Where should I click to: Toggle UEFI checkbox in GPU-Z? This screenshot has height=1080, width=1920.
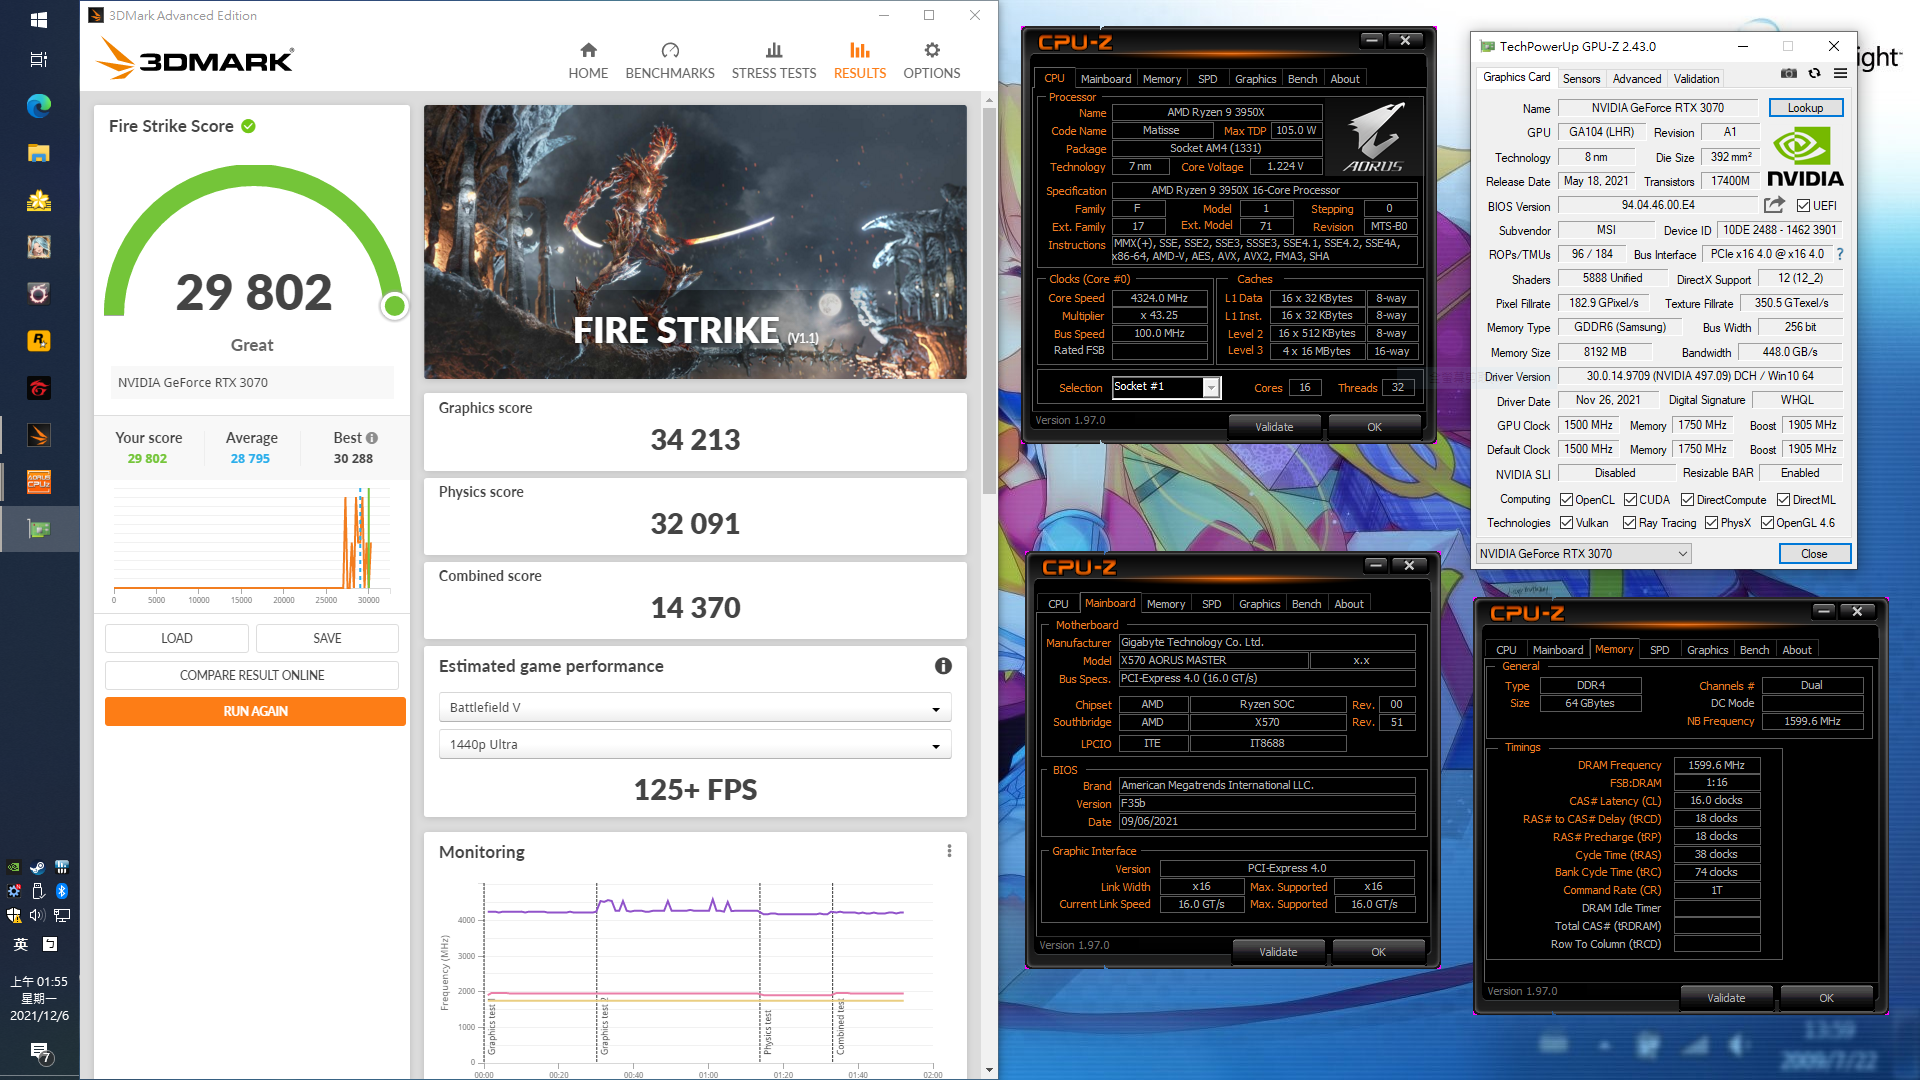click(x=1803, y=206)
